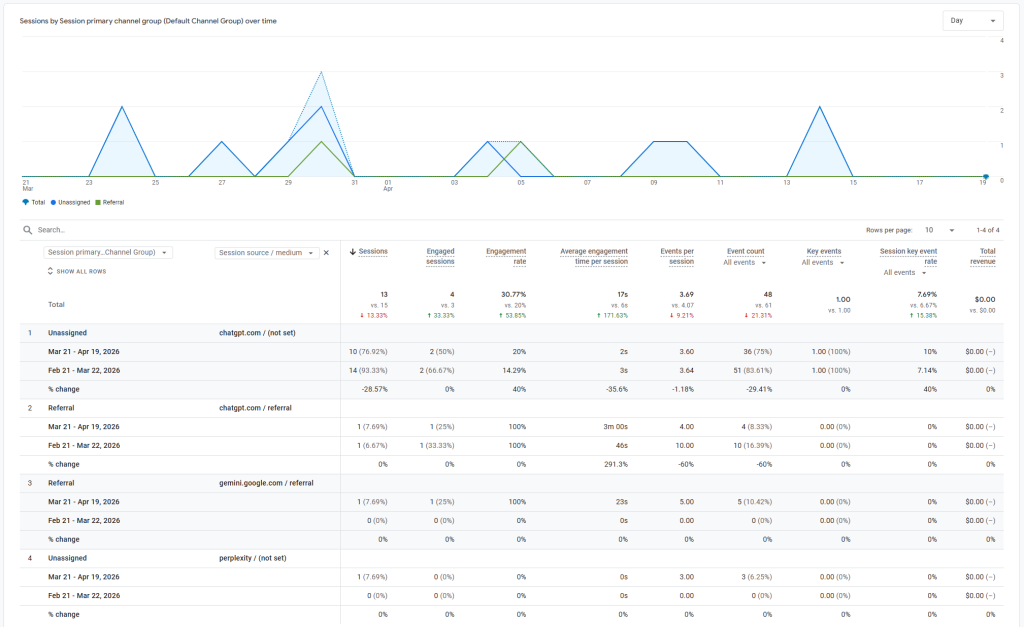The width and height of the screenshot is (1024, 627).
Task: Click SHOW ALL ROWS
Action: [x=76, y=271]
